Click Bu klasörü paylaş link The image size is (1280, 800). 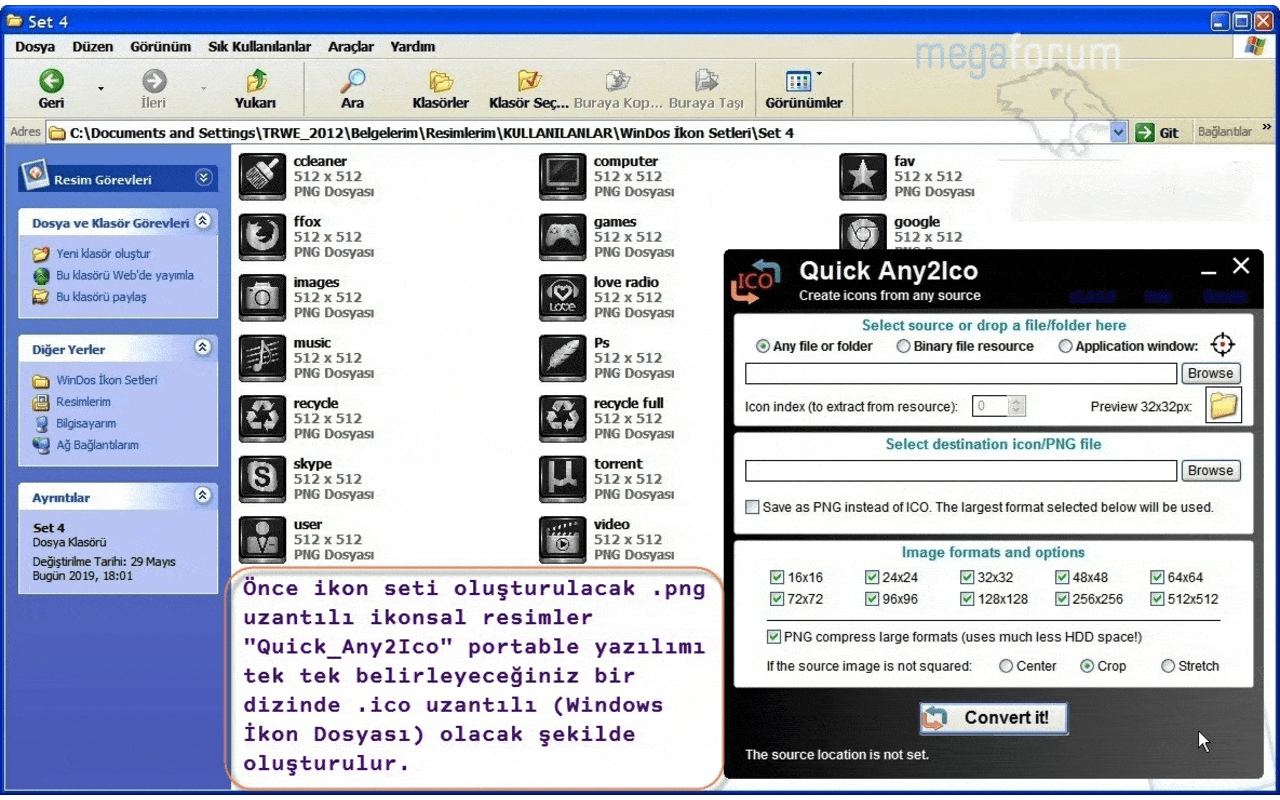(x=101, y=297)
